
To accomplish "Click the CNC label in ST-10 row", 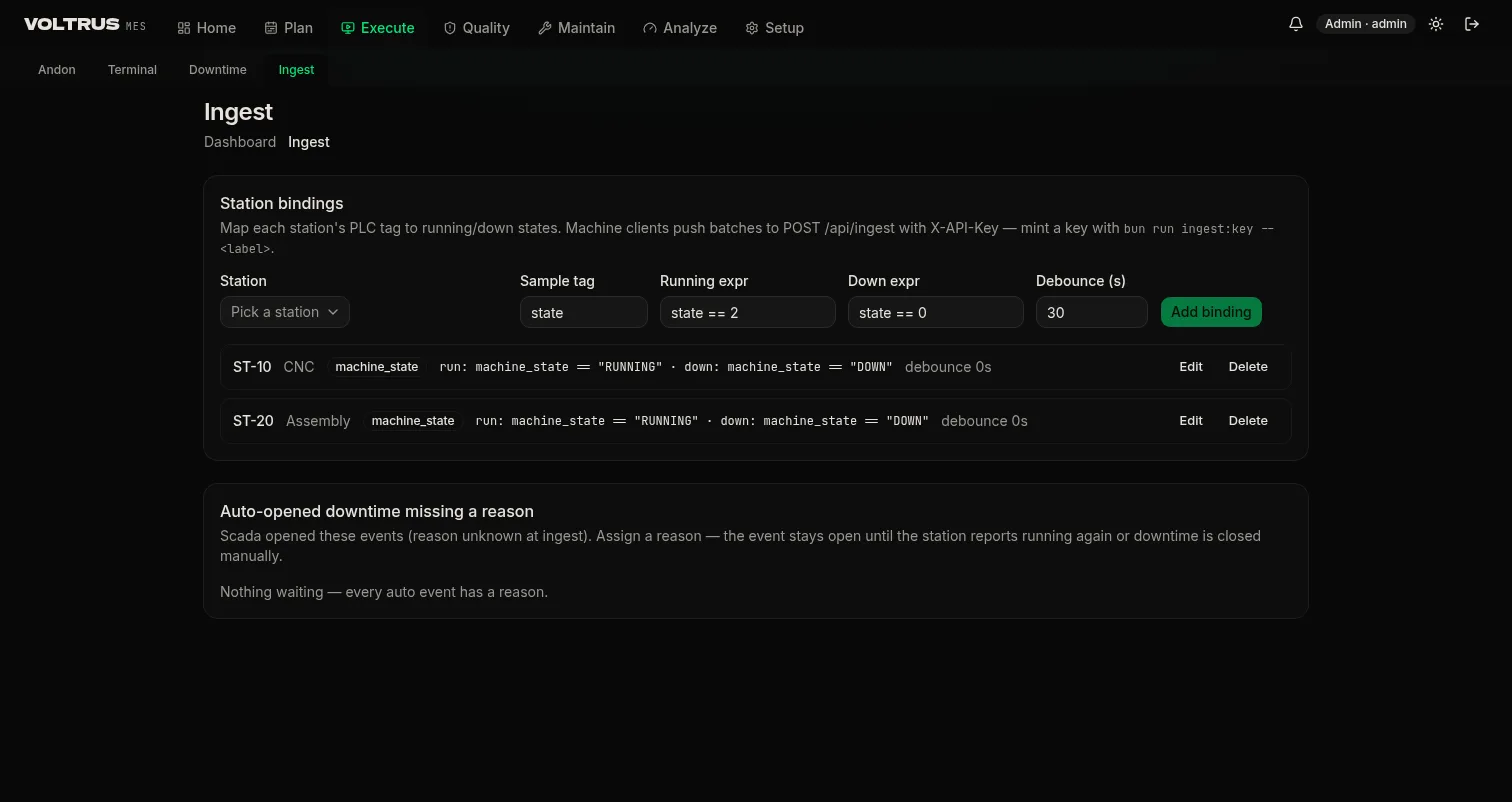I will (x=299, y=367).
